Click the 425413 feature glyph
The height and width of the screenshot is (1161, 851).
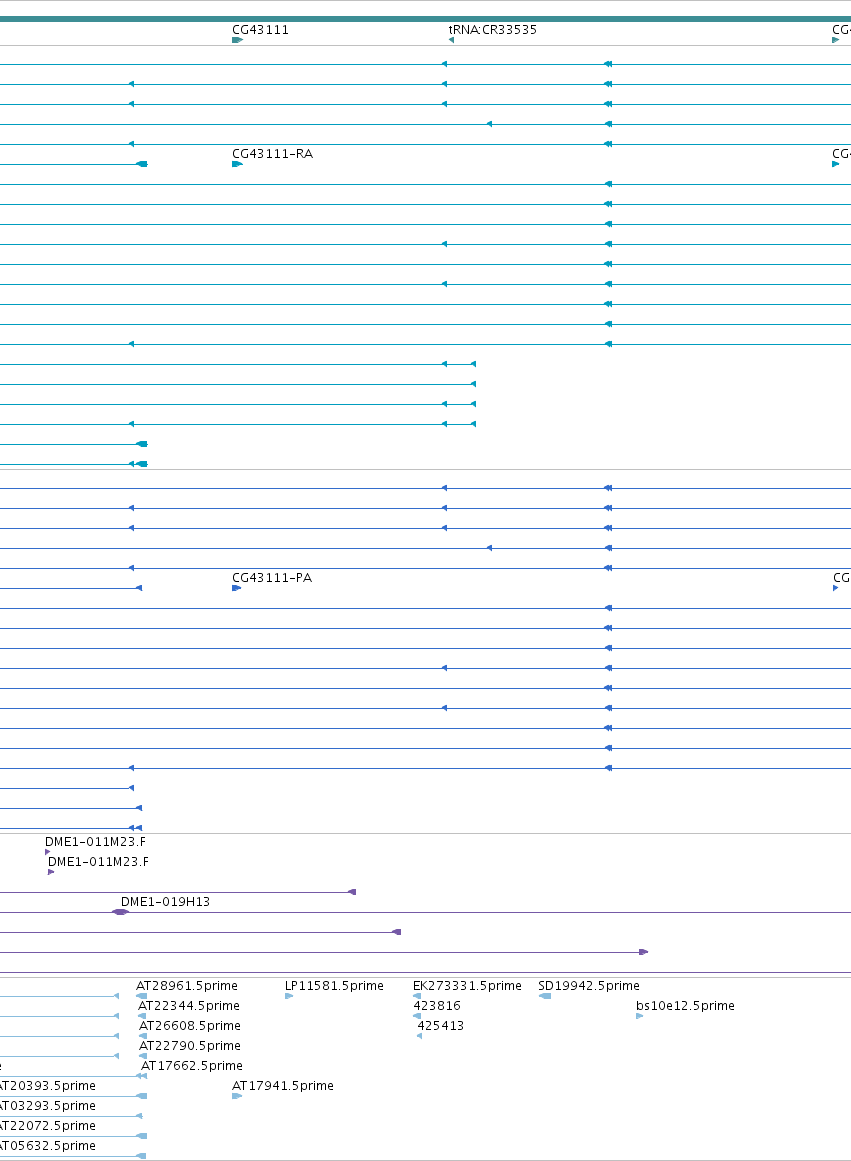click(419, 1037)
